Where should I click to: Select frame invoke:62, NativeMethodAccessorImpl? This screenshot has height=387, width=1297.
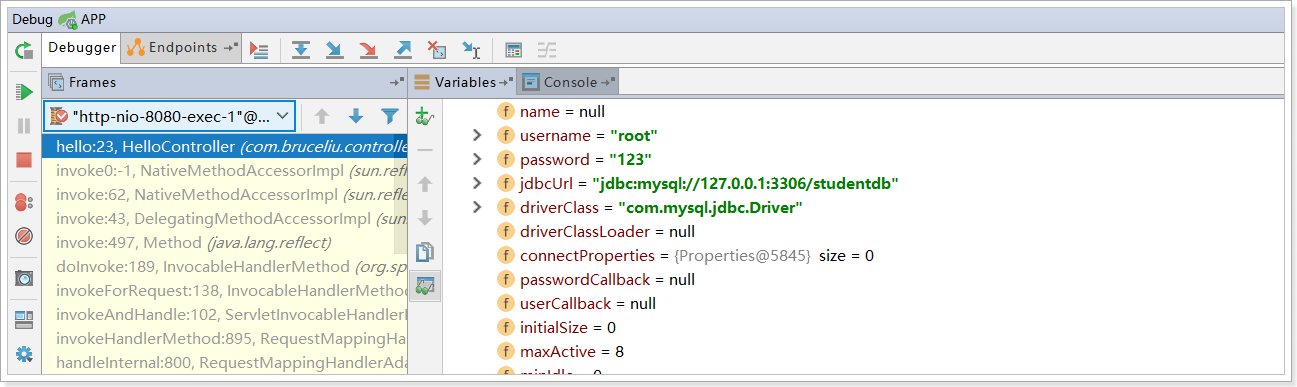click(225, 195)
